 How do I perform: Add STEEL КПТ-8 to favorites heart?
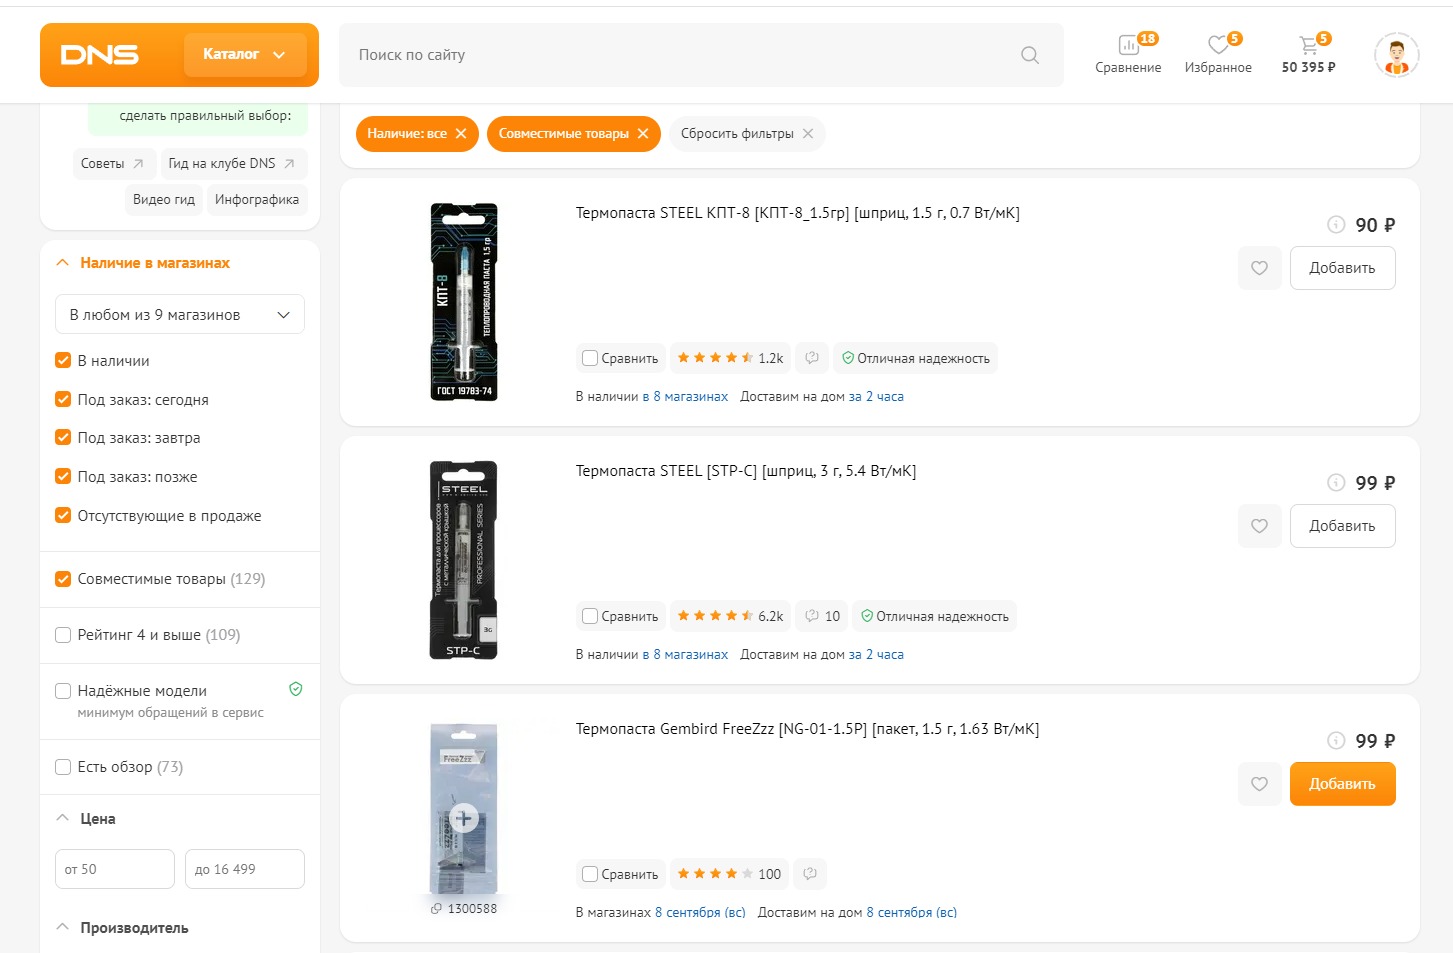pyautogui.click(x=1260, y=268)
